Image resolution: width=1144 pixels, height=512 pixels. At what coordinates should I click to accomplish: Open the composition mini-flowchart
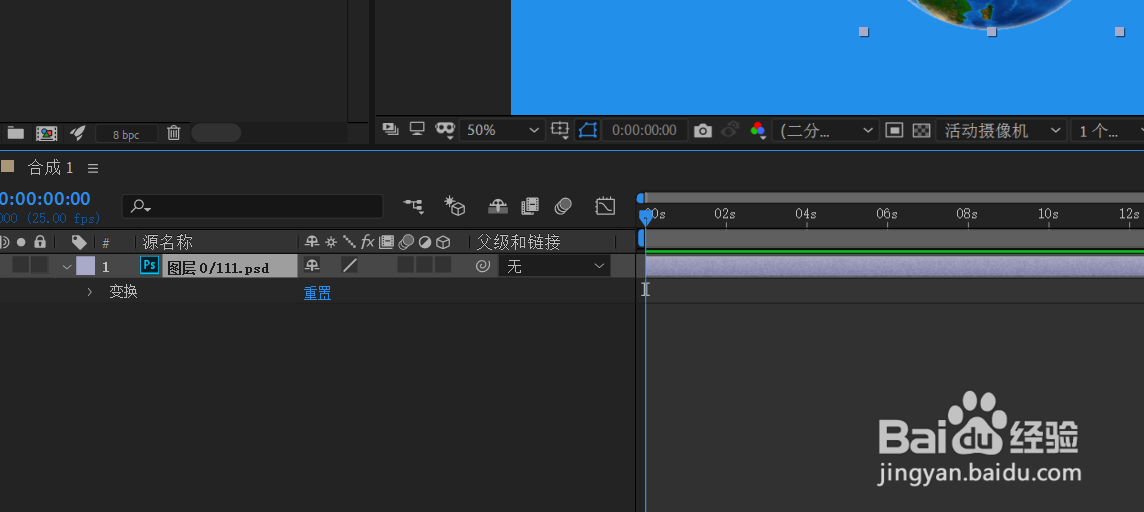point(414,206)
